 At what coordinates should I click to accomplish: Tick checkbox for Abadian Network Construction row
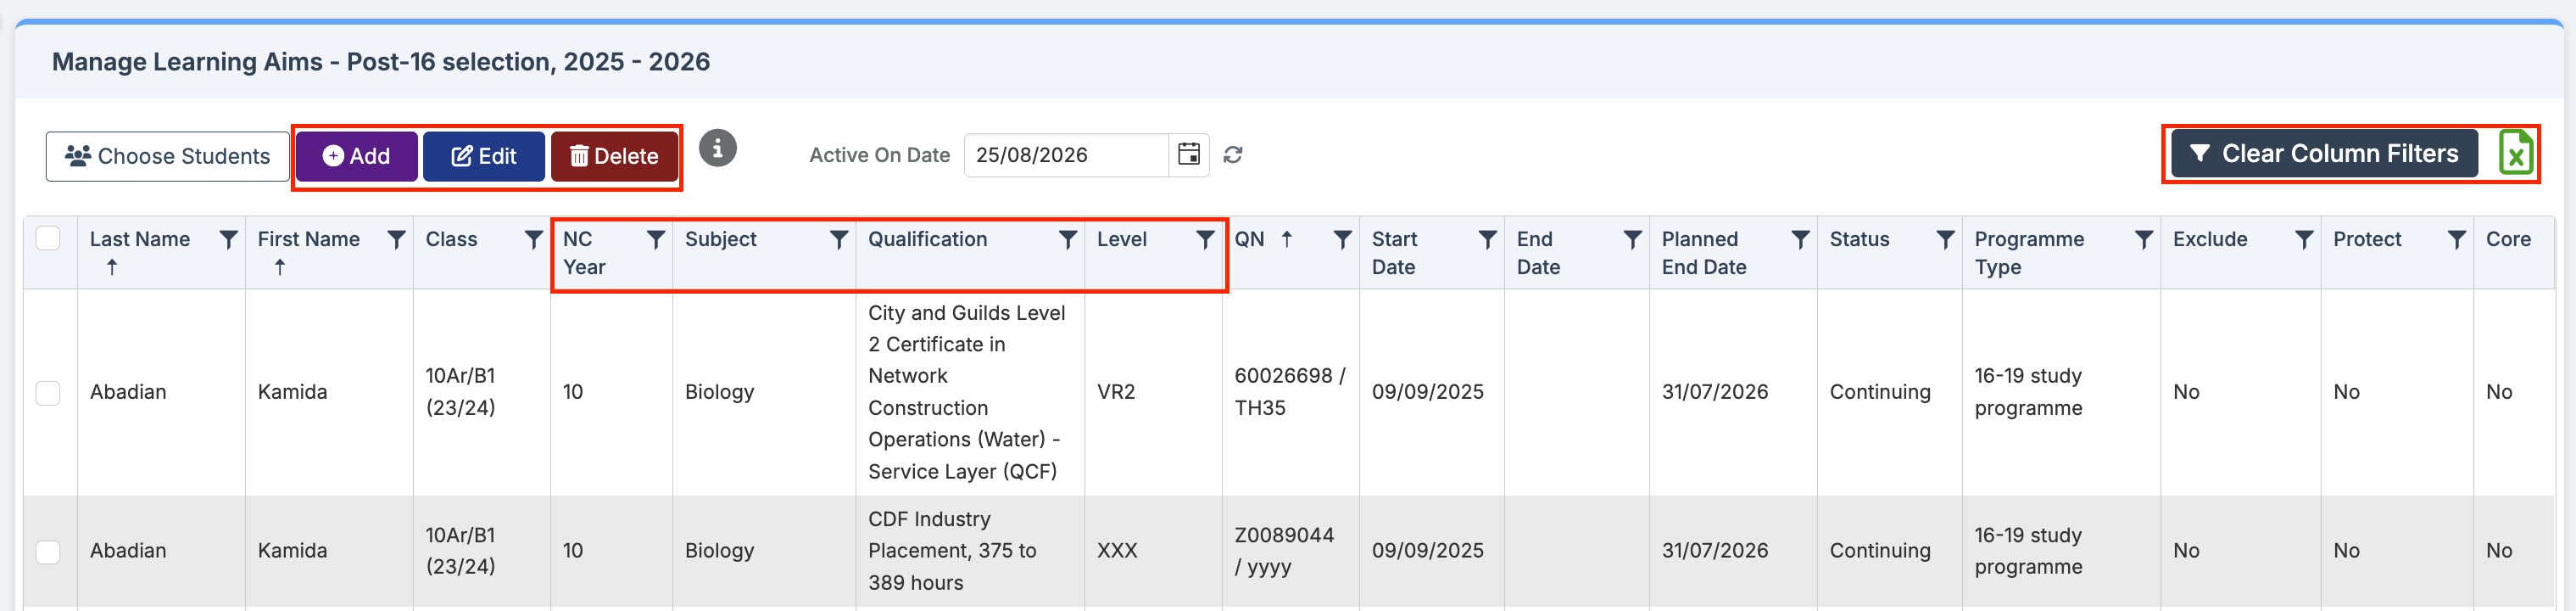(48, 392)
